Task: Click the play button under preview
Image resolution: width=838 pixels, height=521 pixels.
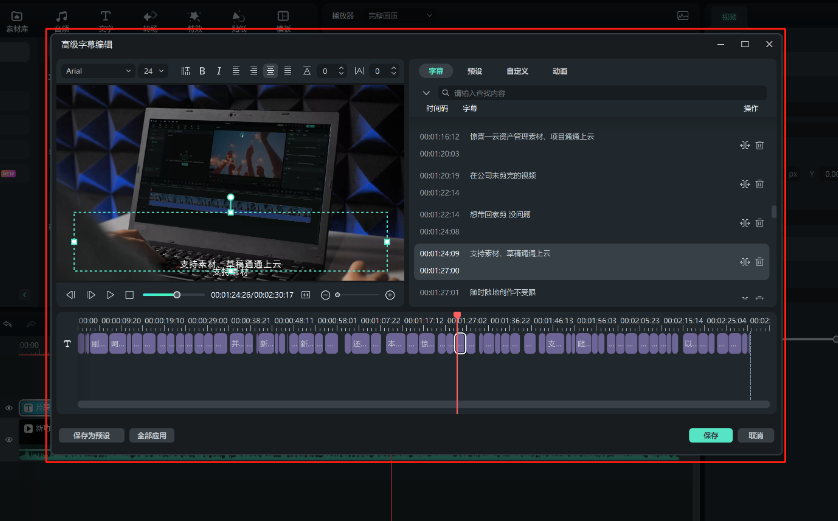Action: [110, 295]
